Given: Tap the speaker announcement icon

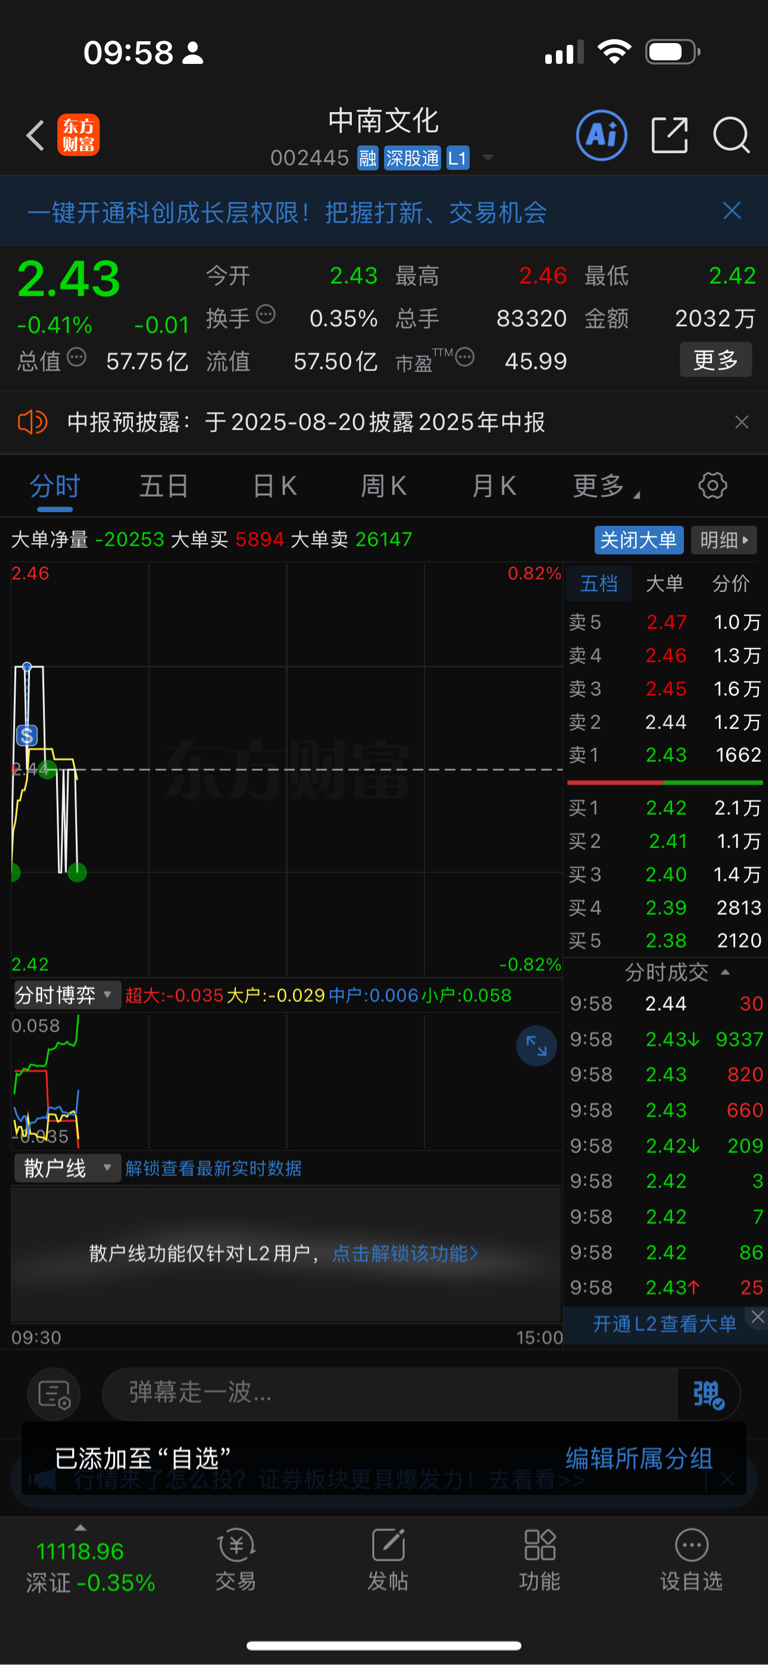Looking at the screenshot, I should point(32,422).
